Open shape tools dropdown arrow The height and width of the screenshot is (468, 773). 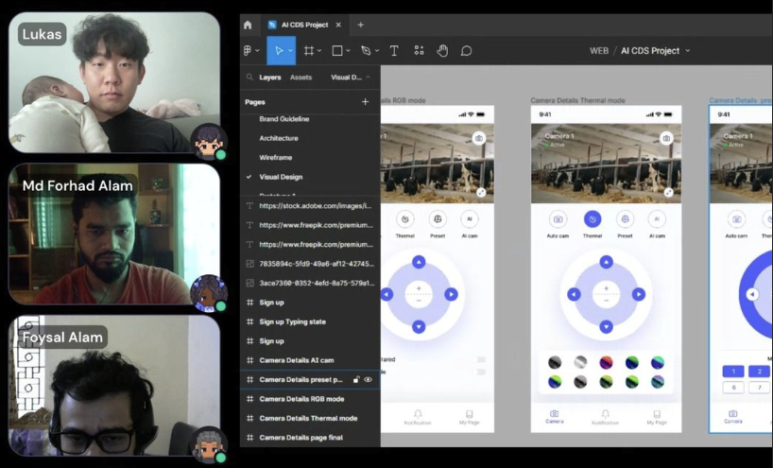[348, 50]
